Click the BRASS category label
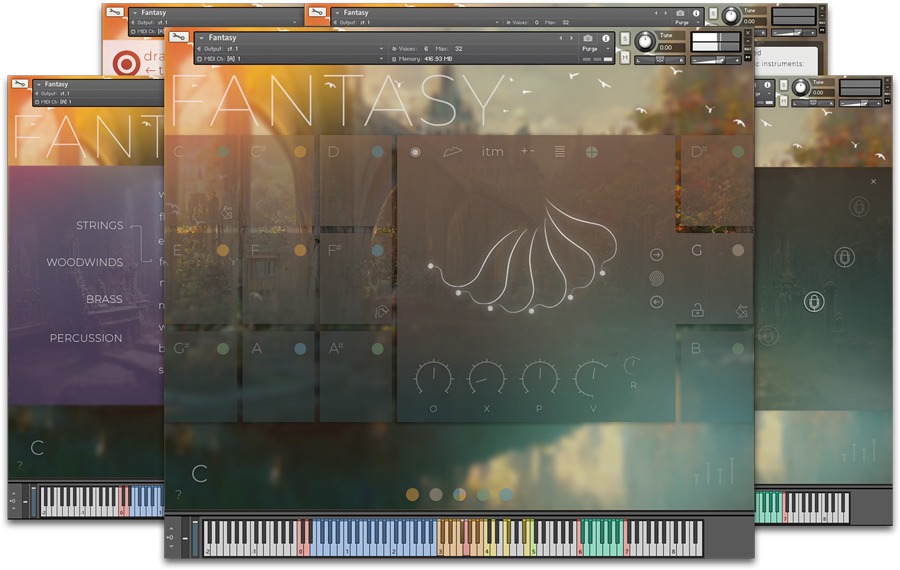Screen dimensions: 900x570 (104, 300)
